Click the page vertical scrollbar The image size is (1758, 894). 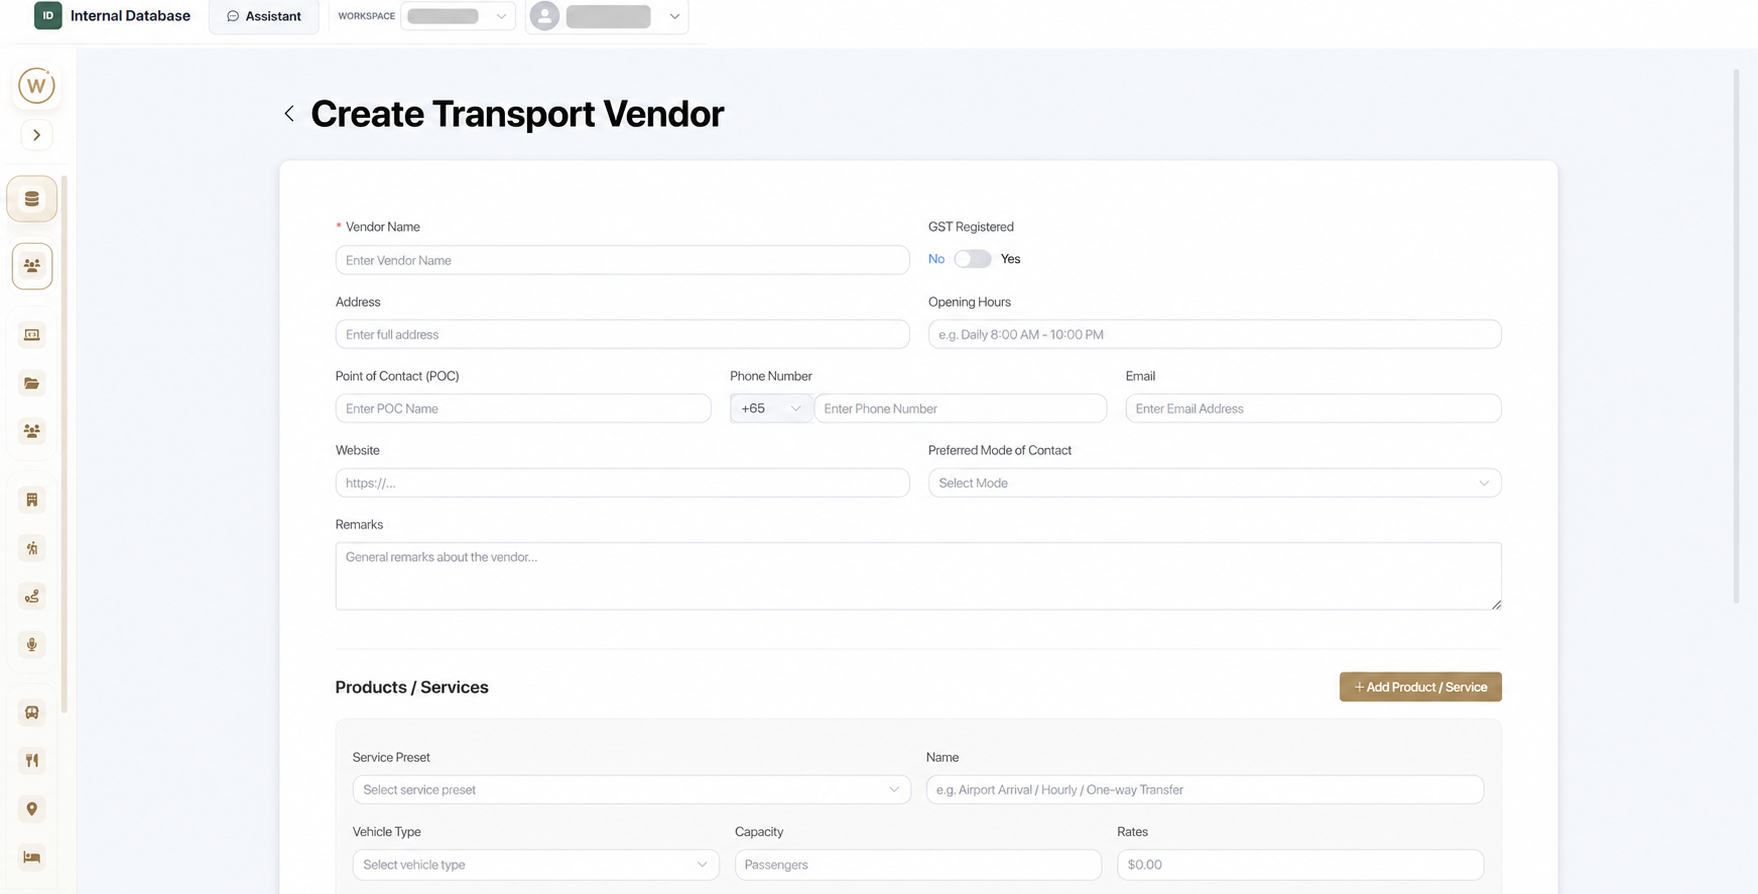[x=1736, y=336]
